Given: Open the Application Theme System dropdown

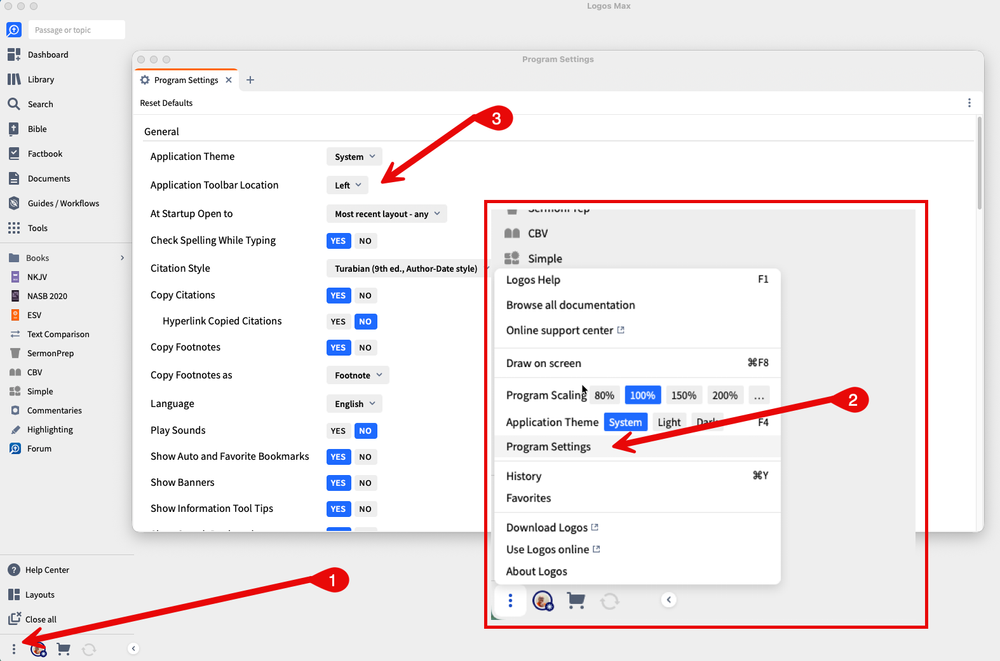Looking at the screenshot, I should (x=354, y=157).
